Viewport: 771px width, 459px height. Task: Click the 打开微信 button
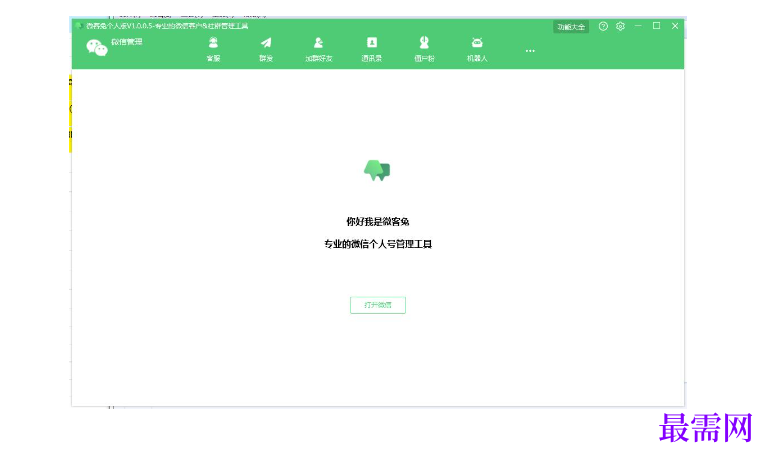coord(378,305)
